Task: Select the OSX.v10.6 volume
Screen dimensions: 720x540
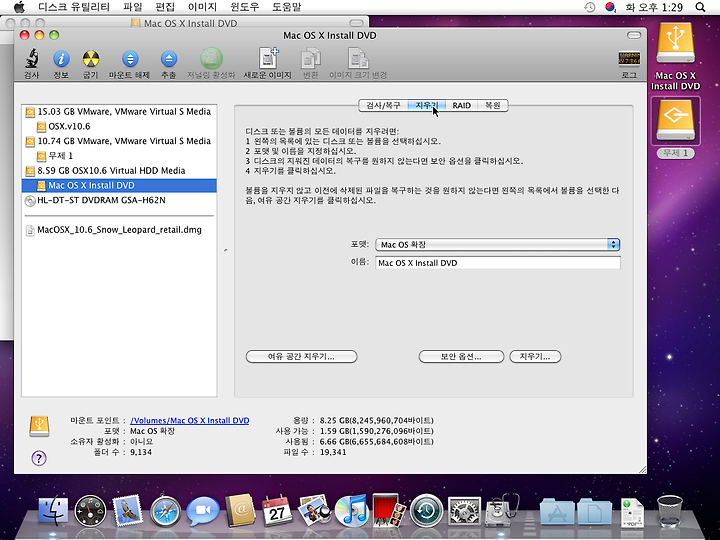Action: [119, 126]
